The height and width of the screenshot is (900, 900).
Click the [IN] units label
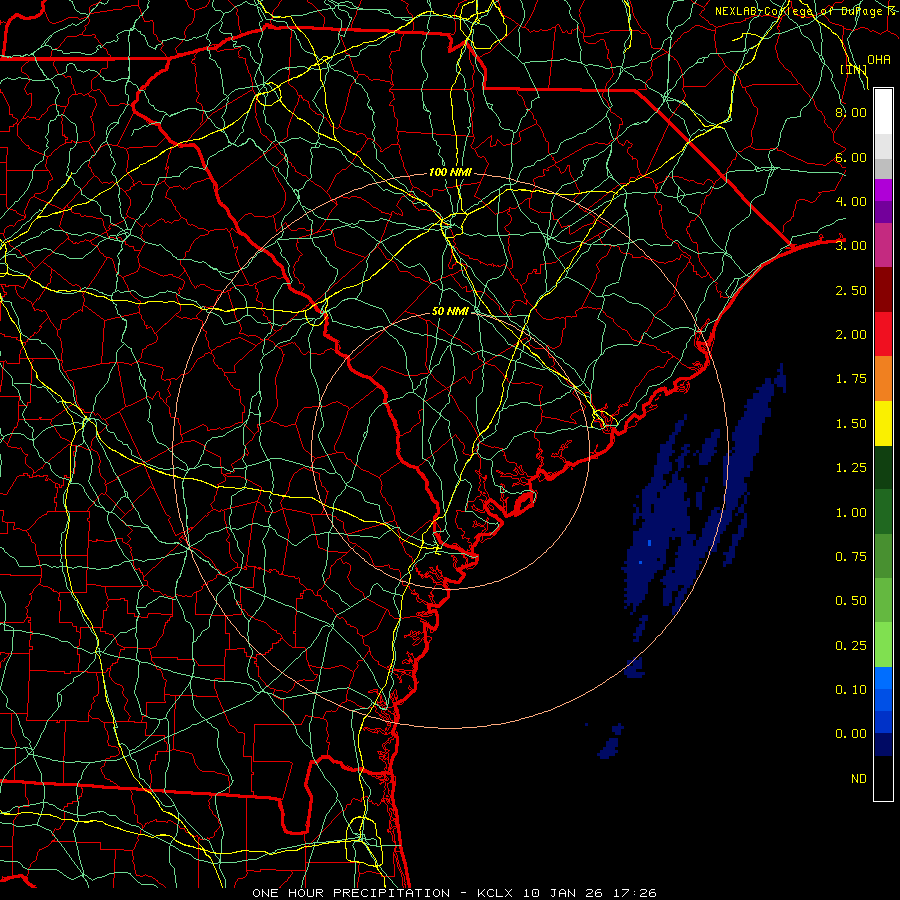pos(853,69)
